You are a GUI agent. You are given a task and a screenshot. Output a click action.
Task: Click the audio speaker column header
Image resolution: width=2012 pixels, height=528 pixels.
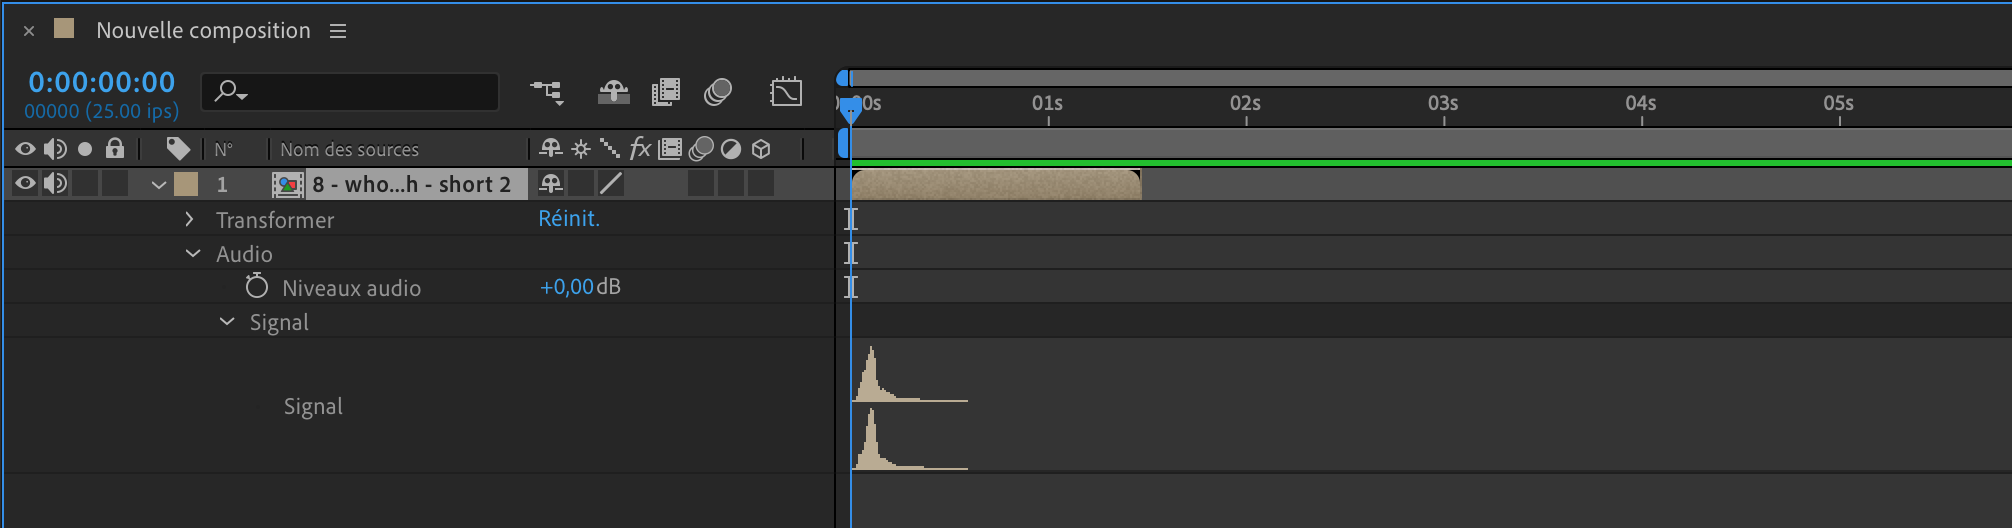[x=55, y=149]
